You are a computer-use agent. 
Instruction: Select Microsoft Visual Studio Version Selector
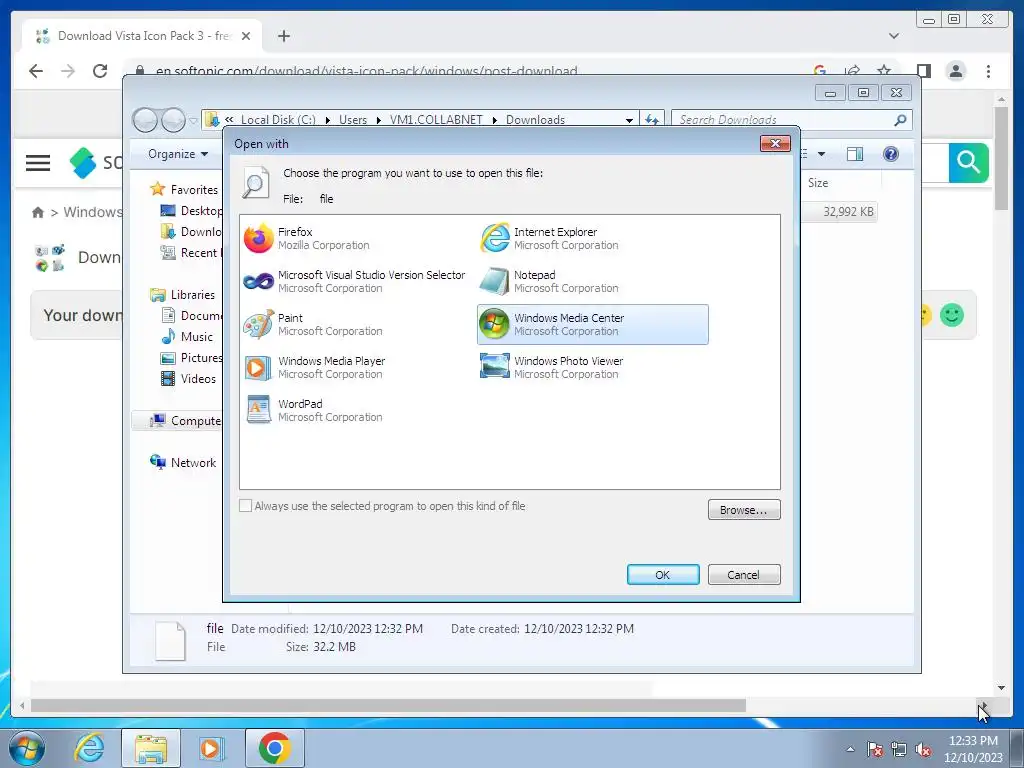[355, 281]
